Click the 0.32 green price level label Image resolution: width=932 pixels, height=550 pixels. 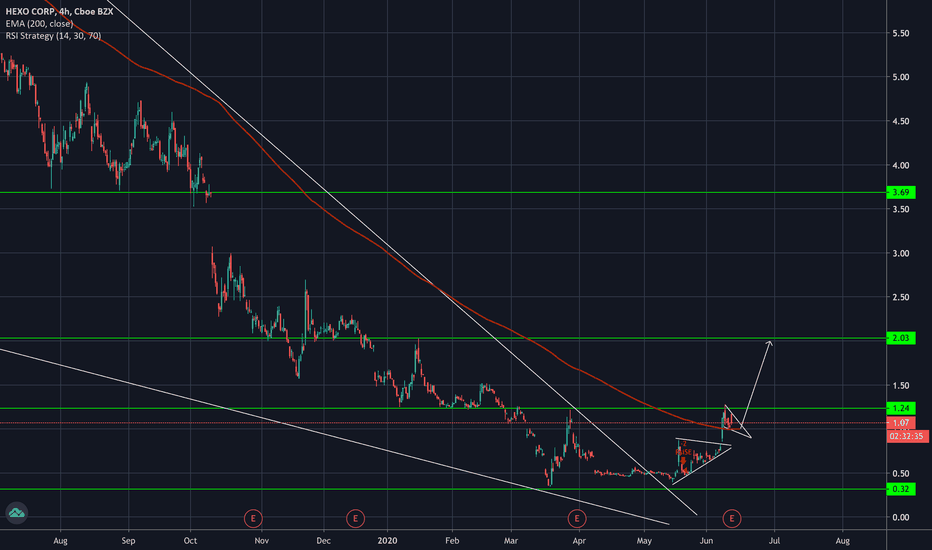click(x=900, y=489)
